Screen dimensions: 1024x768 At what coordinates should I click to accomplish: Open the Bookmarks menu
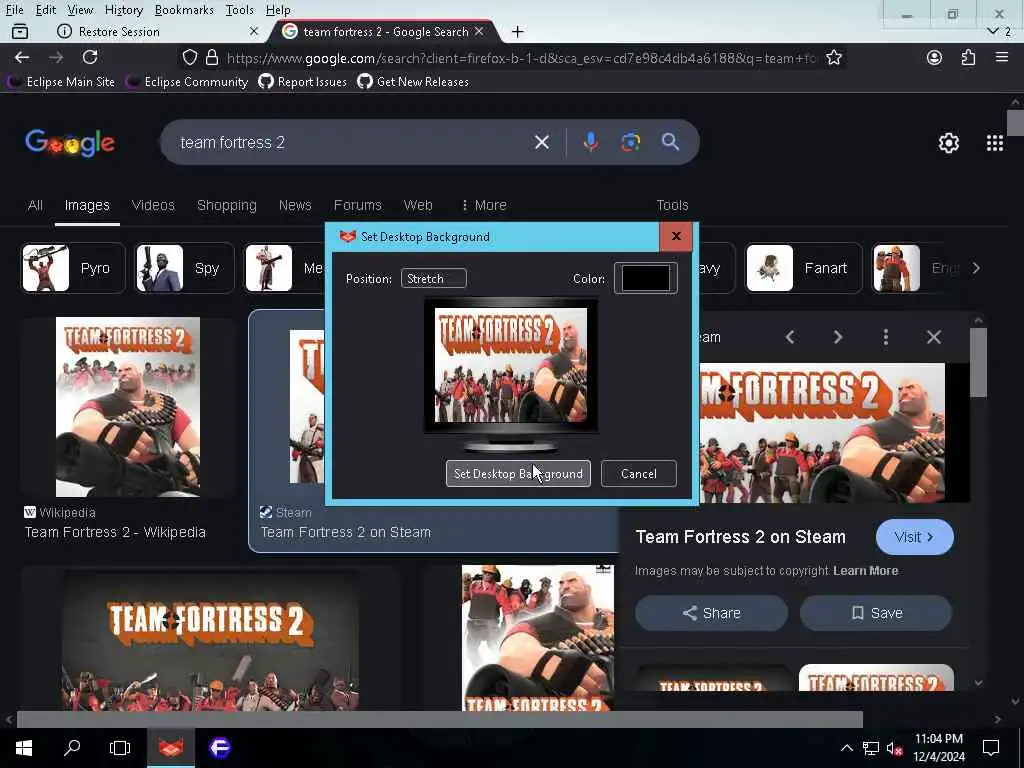184,10
